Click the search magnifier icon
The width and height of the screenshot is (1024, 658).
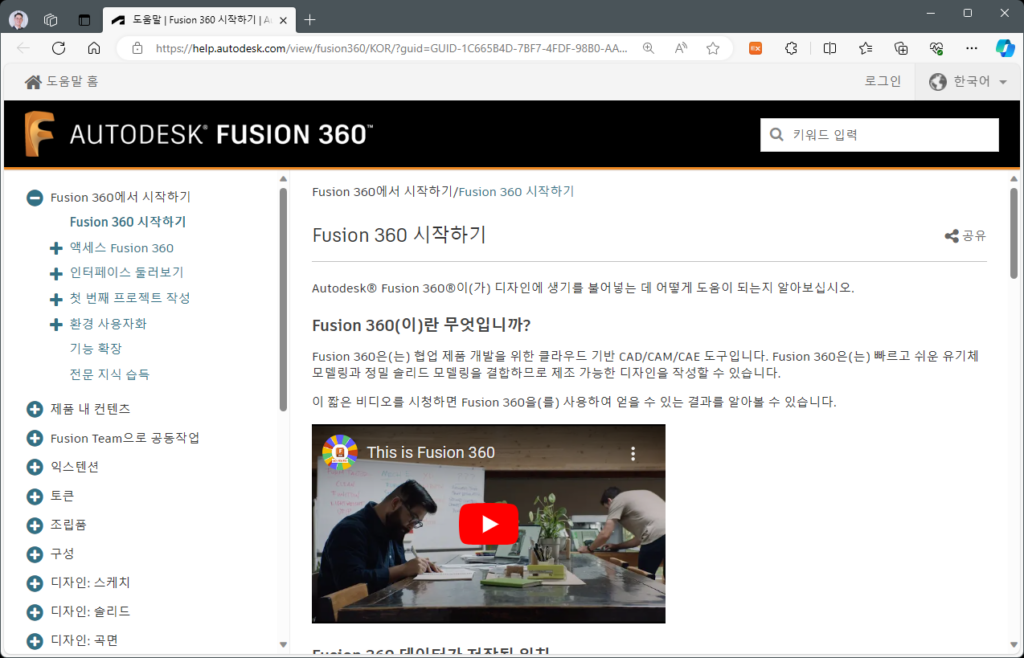click(776, 134)
